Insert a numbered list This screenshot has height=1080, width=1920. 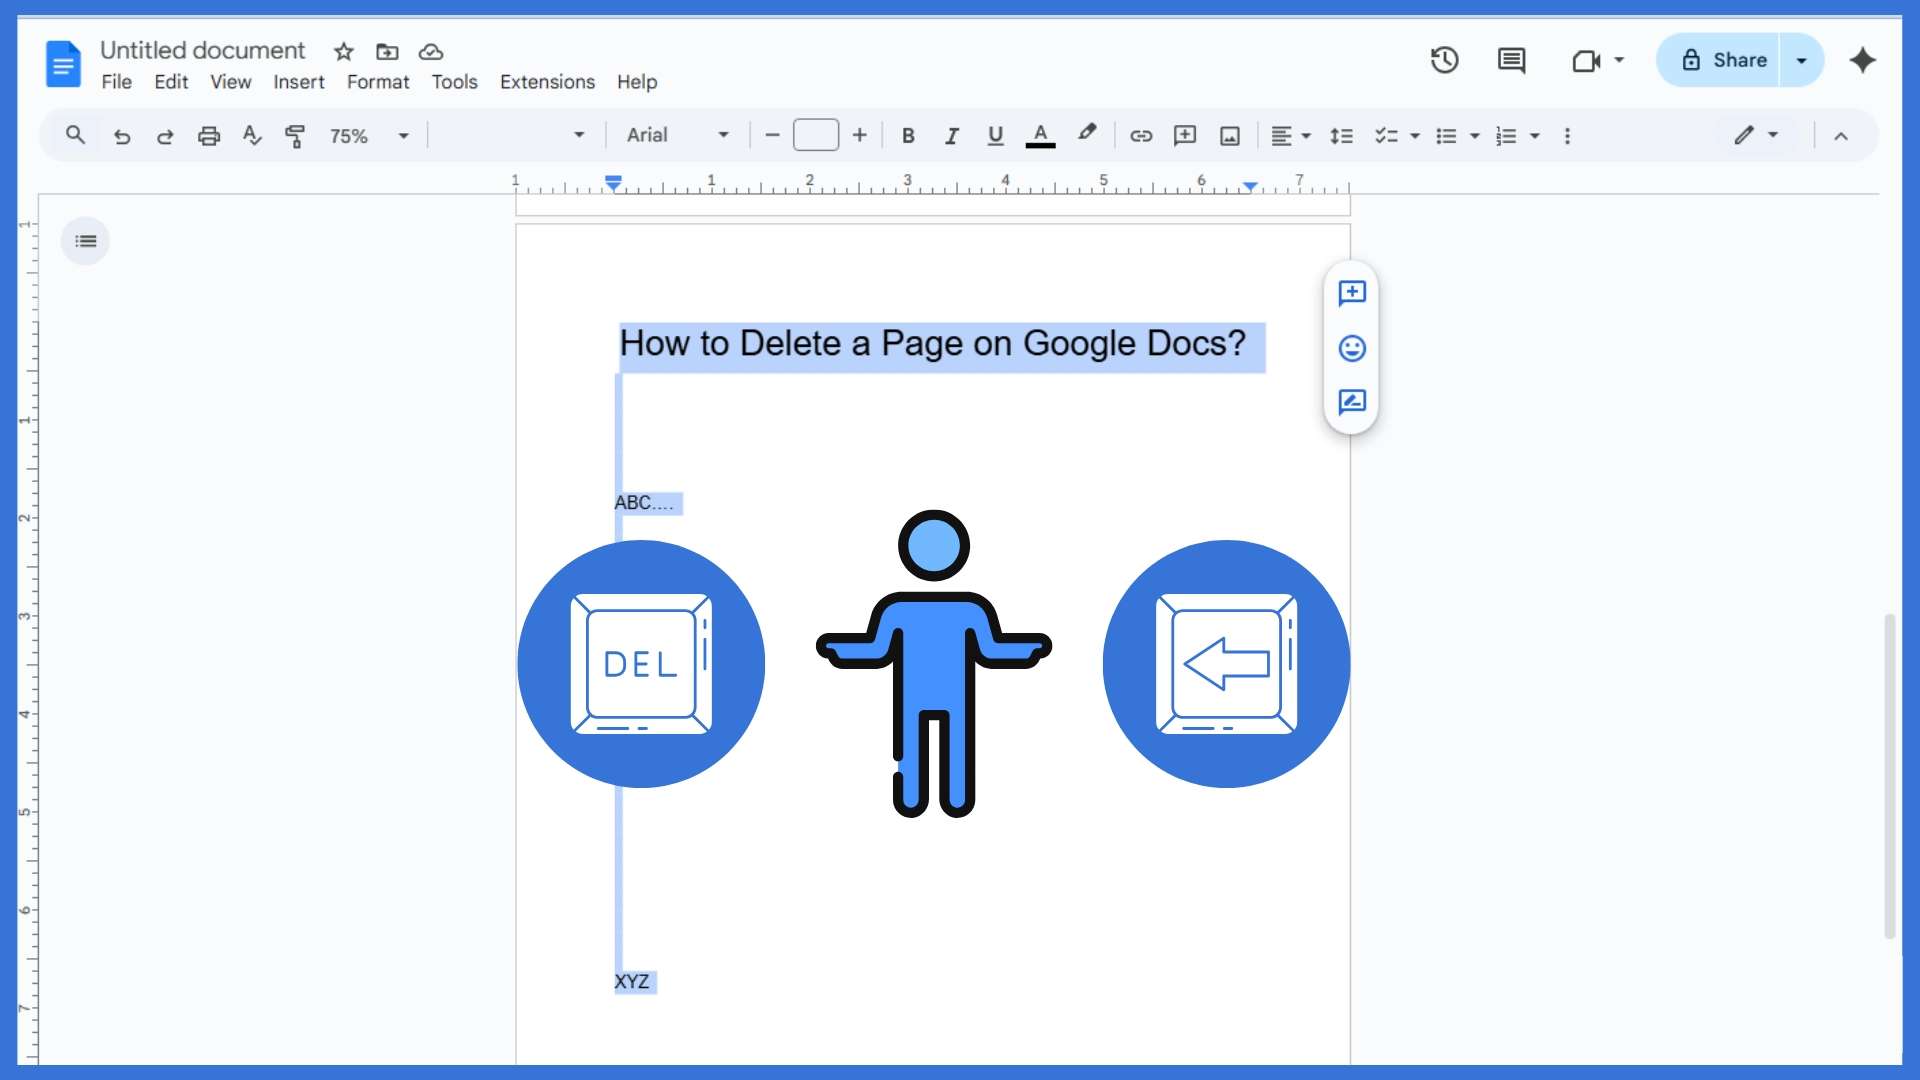point(1506,136)
